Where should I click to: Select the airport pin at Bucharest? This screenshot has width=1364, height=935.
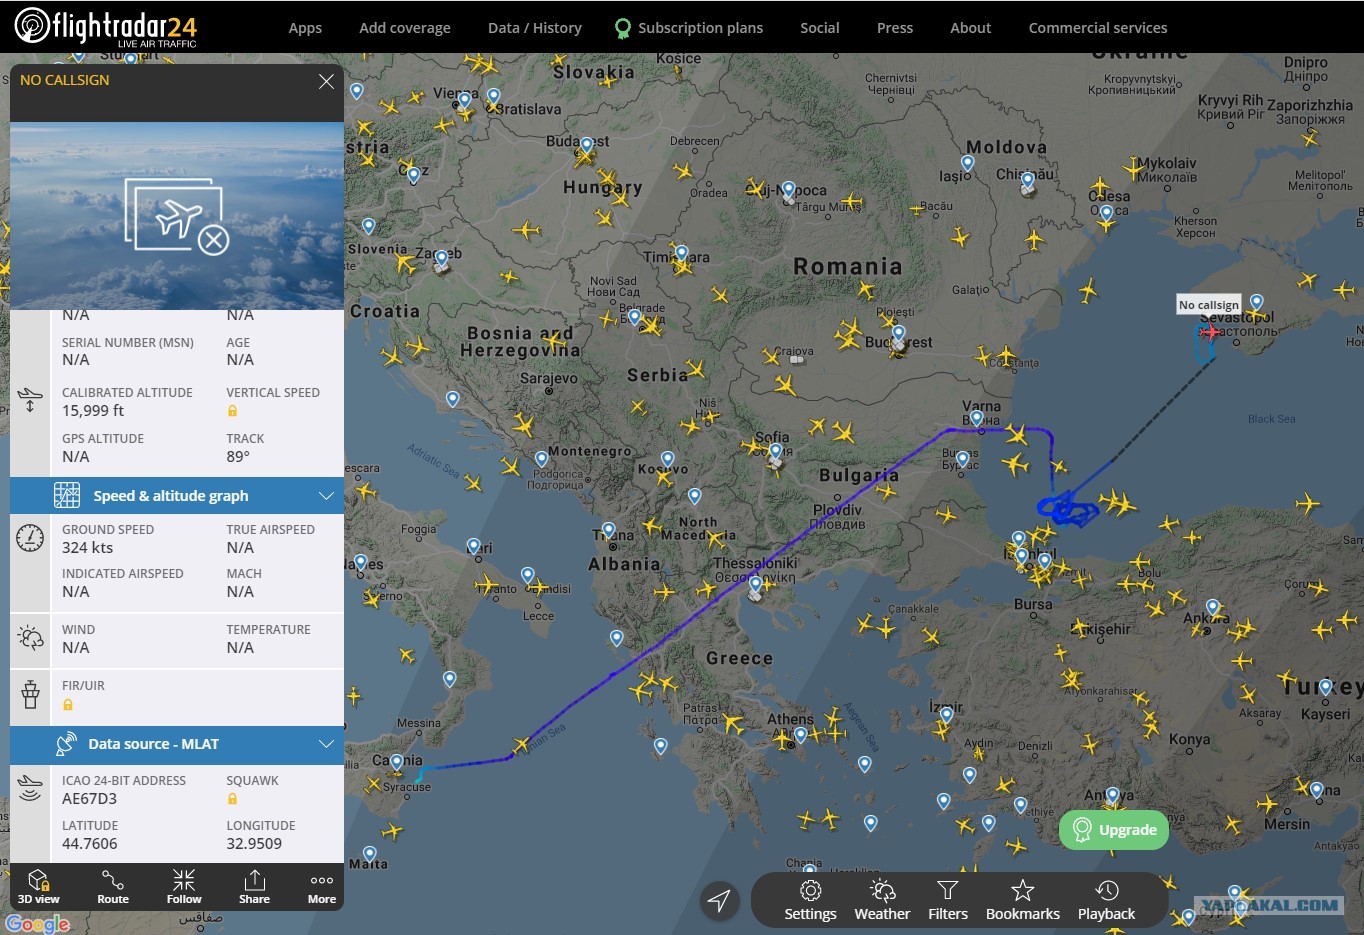click(899, 334)
